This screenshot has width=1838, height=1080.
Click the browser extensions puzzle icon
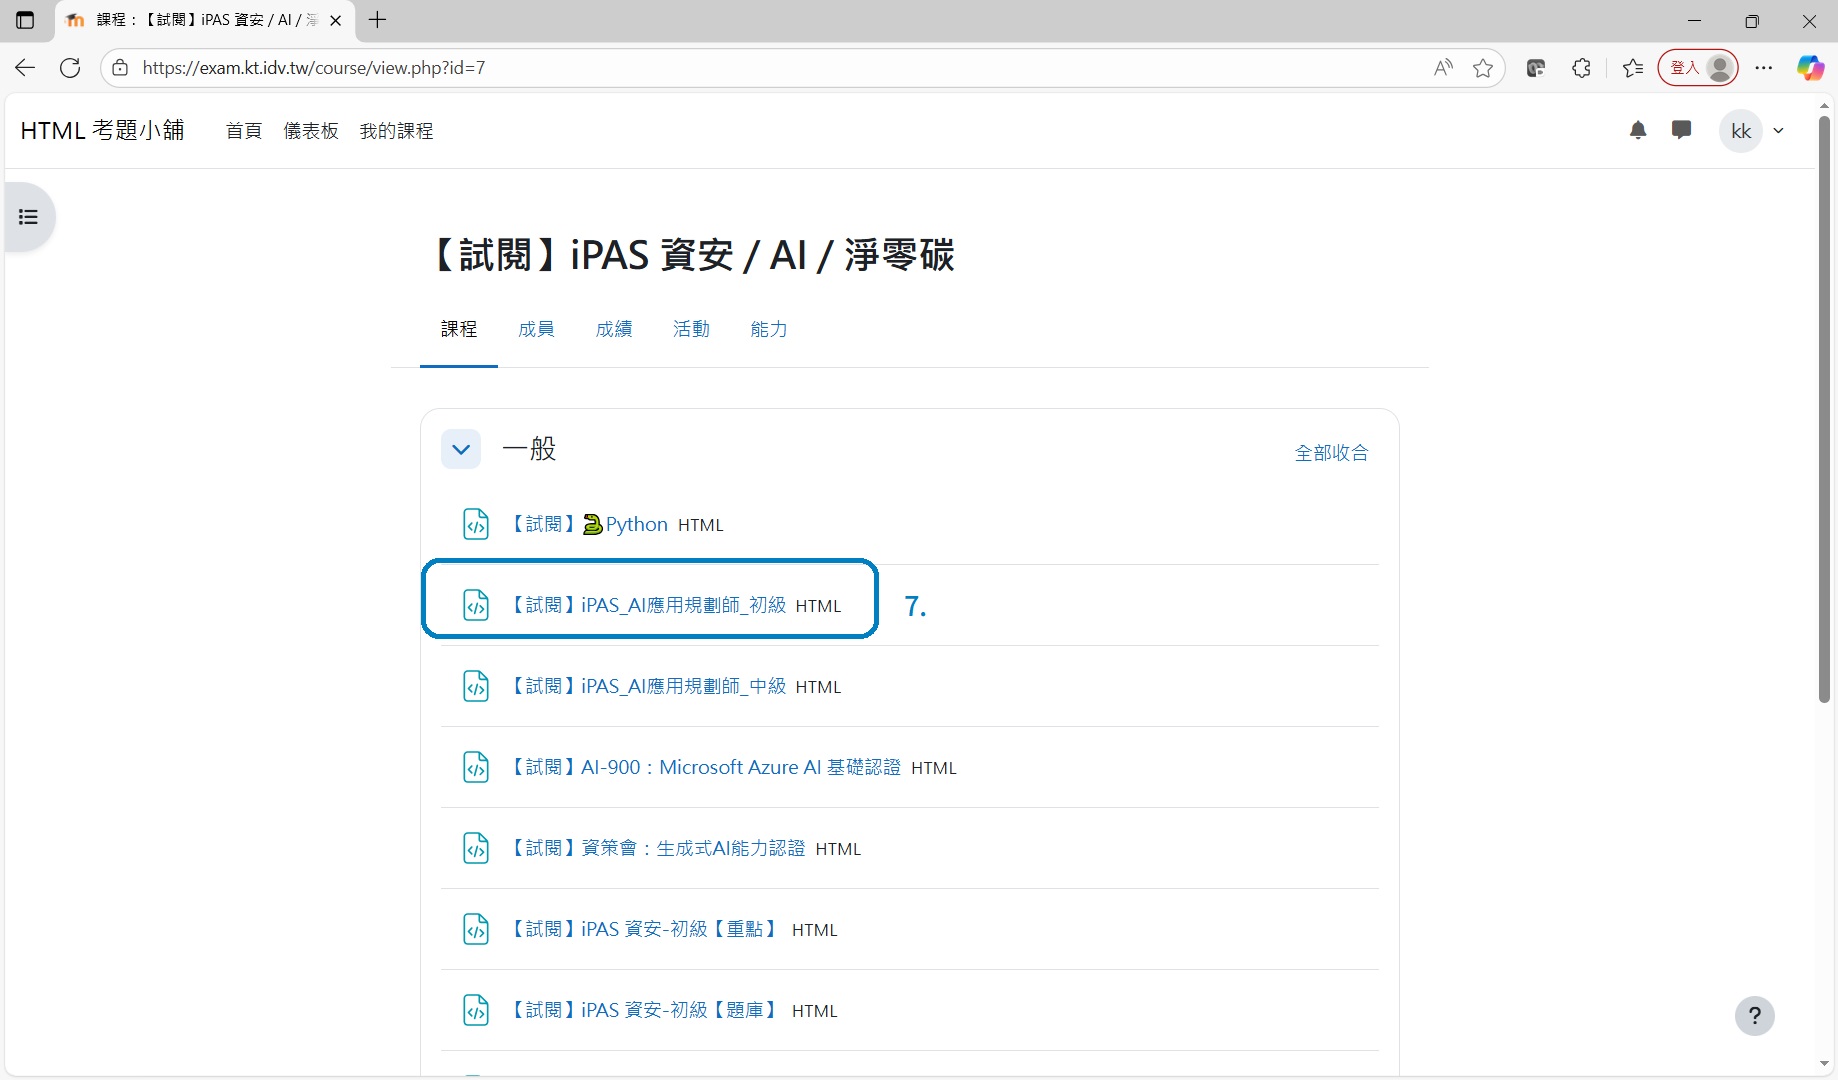click(x=1581, y=68)
